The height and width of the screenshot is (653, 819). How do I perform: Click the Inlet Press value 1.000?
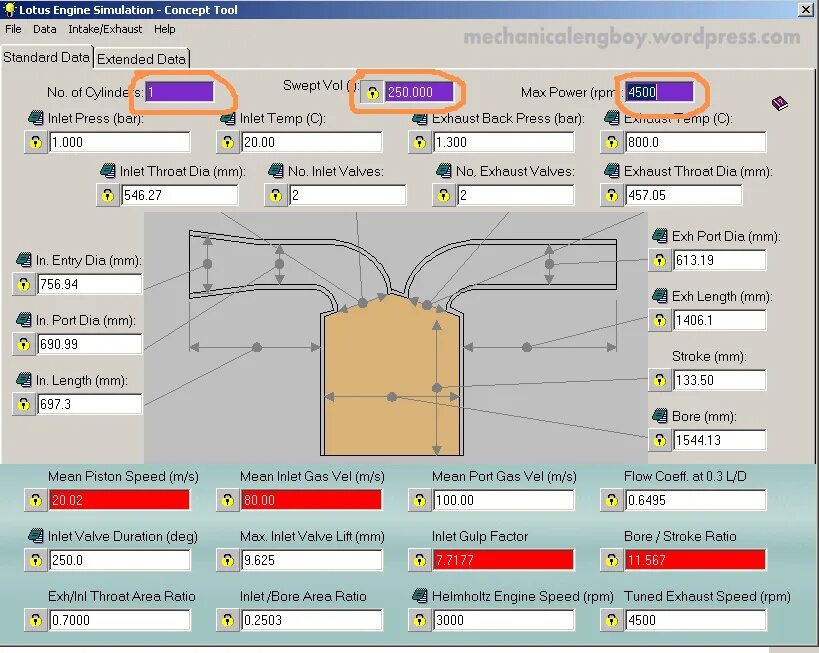pyautogui.click(x=120, y=142)
